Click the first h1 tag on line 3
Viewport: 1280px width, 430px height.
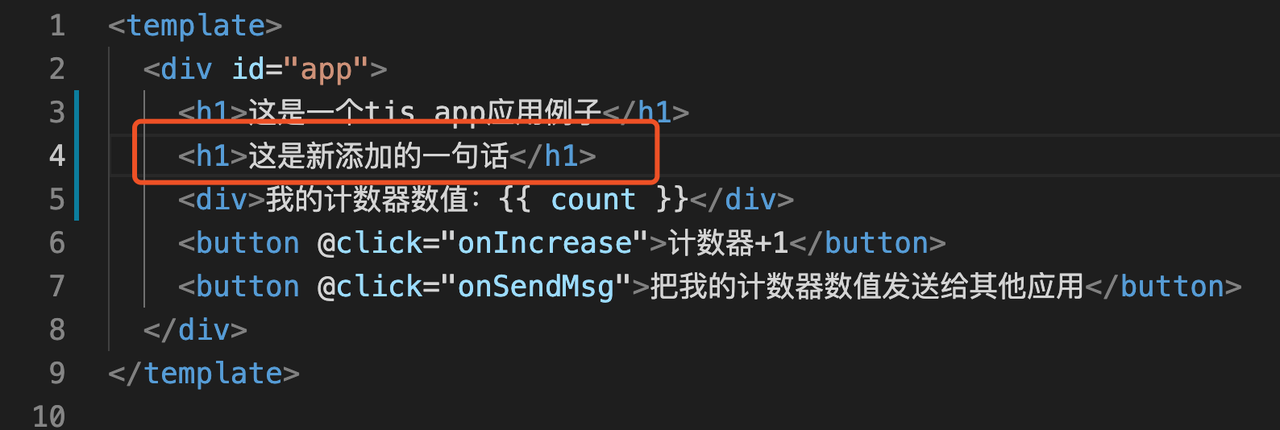tap(213, 113)
